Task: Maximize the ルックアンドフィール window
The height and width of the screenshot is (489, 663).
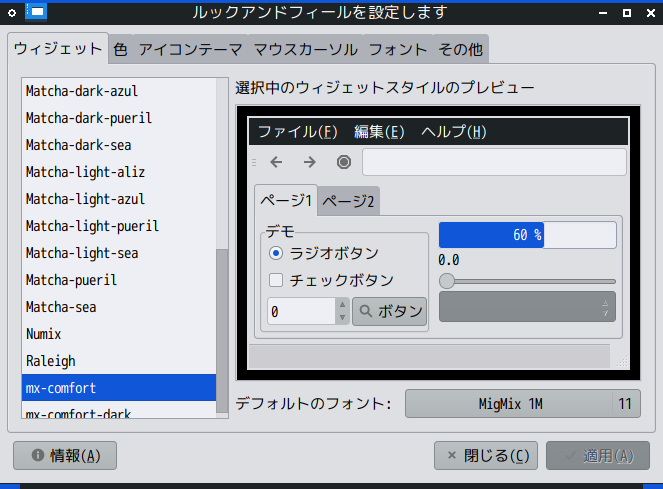Action: tap(627, 13)
